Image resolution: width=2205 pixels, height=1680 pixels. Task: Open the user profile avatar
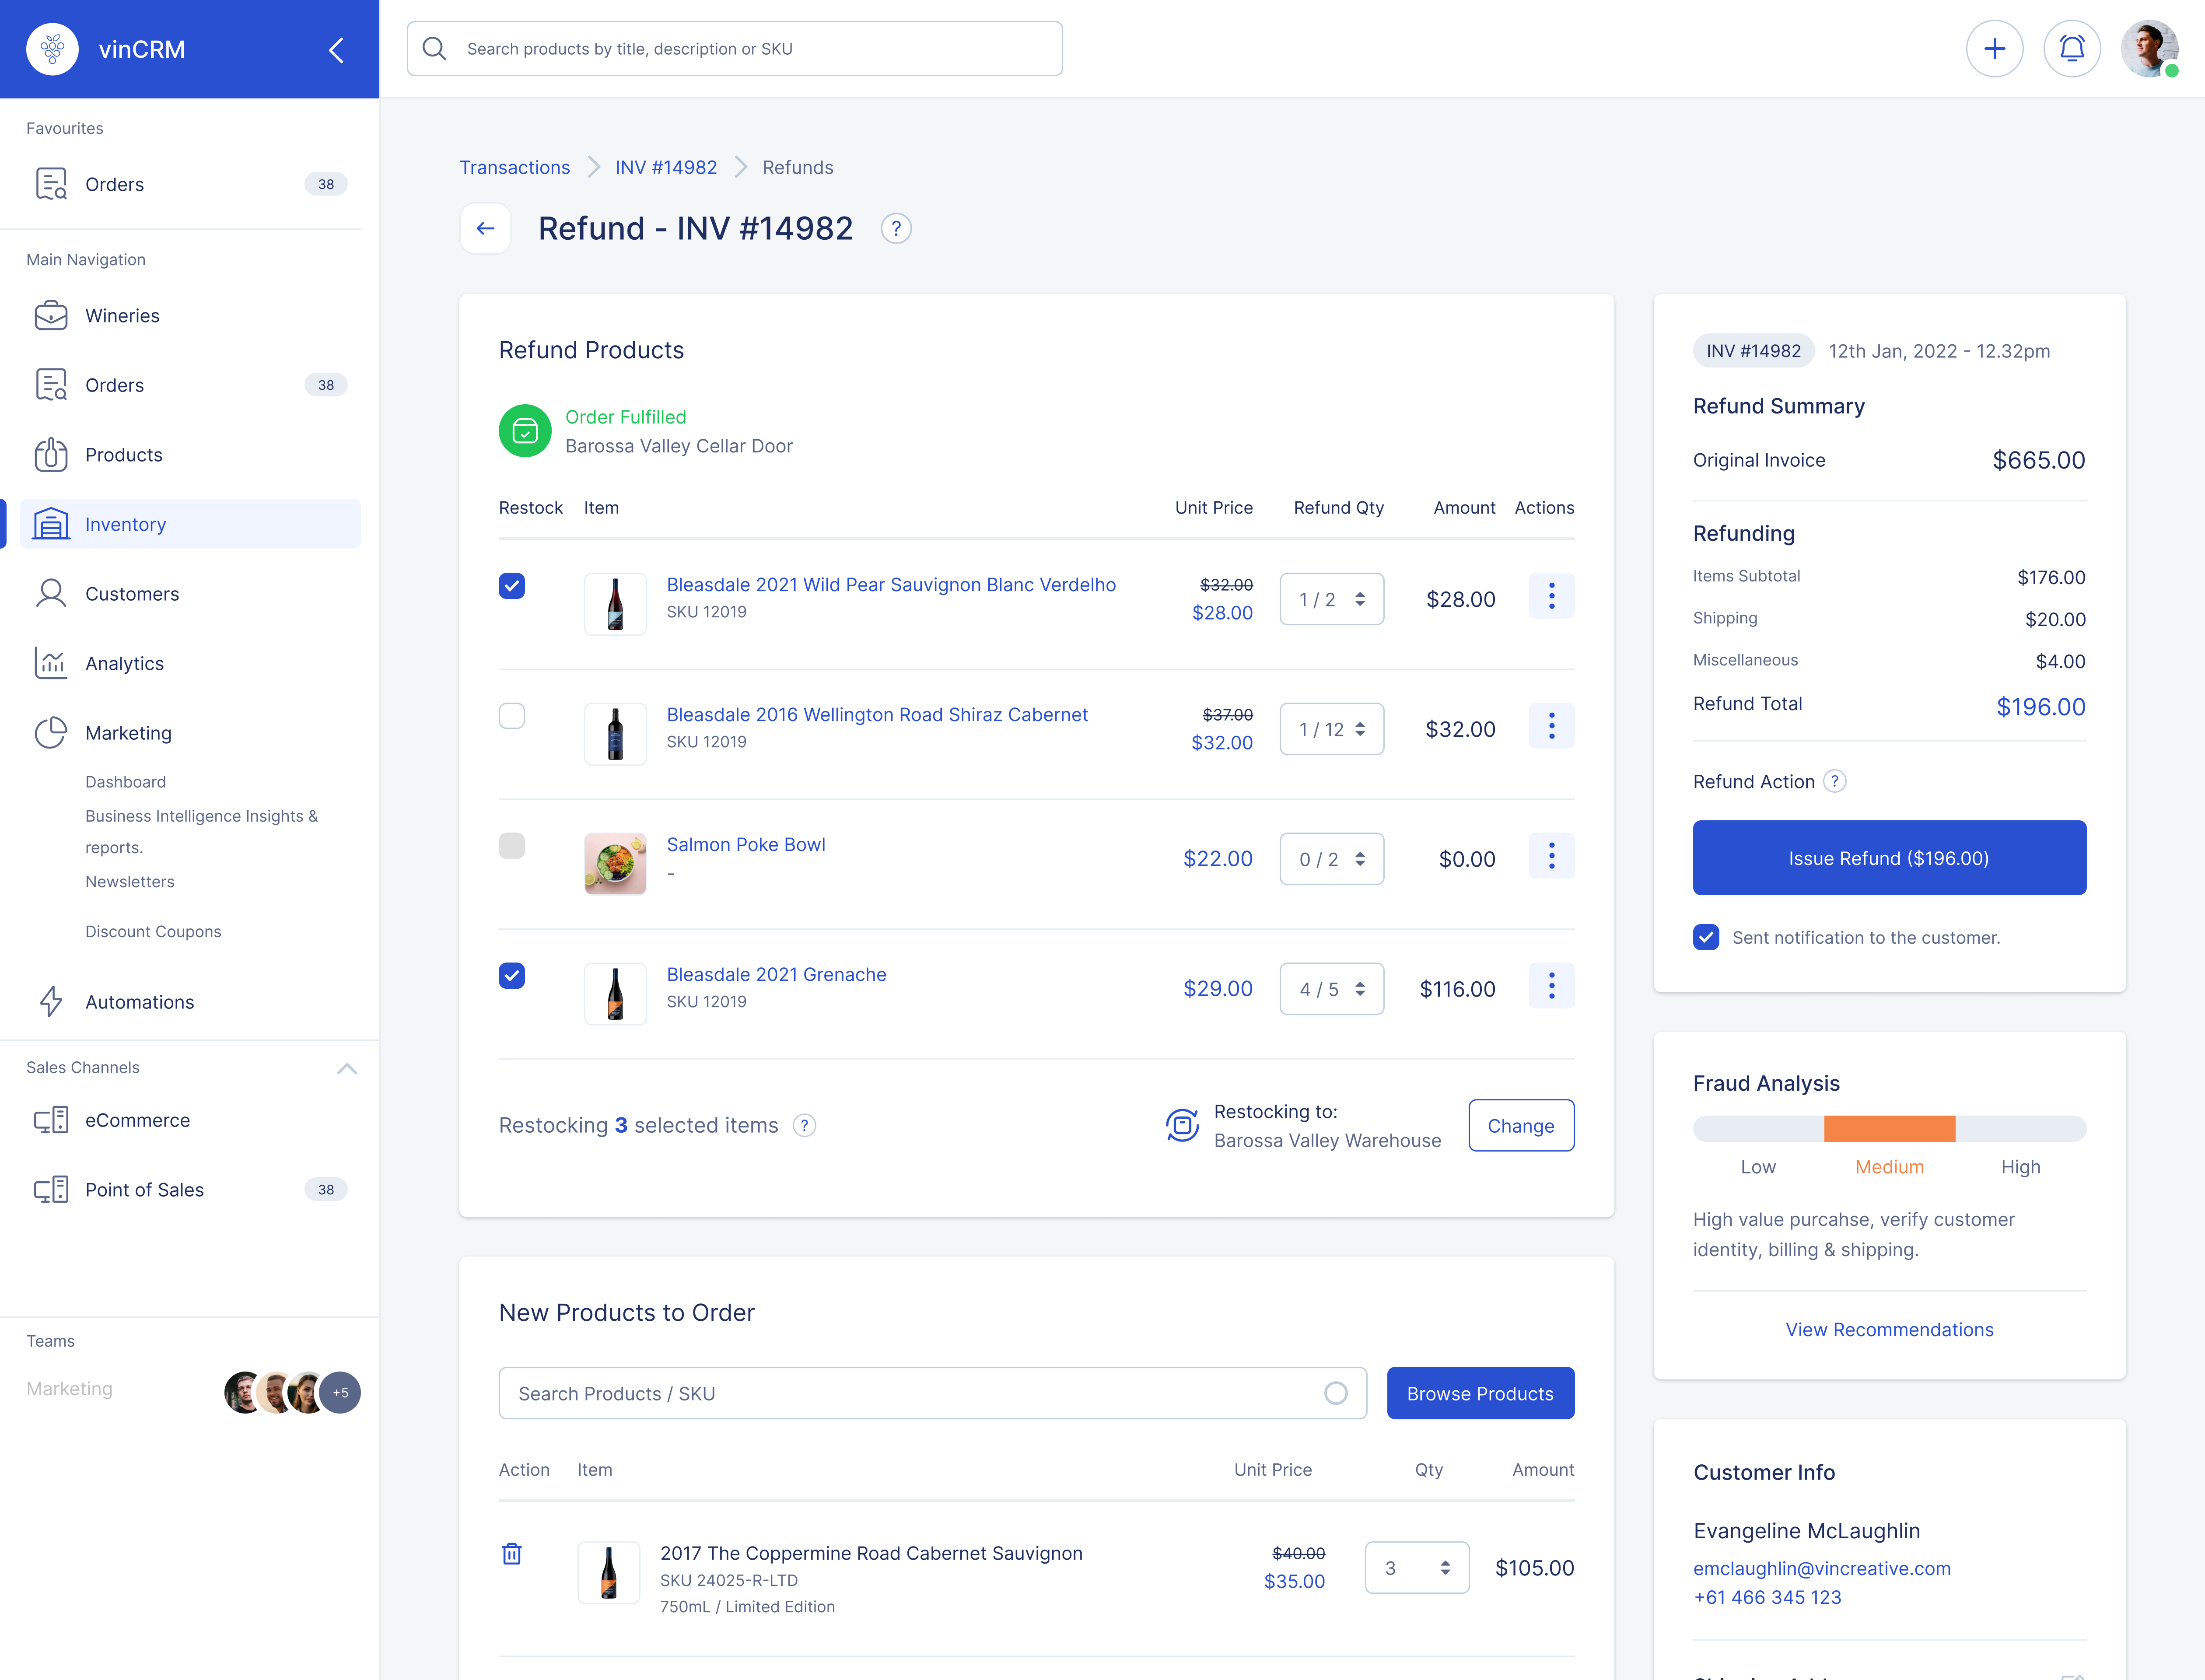point(2149,49)
